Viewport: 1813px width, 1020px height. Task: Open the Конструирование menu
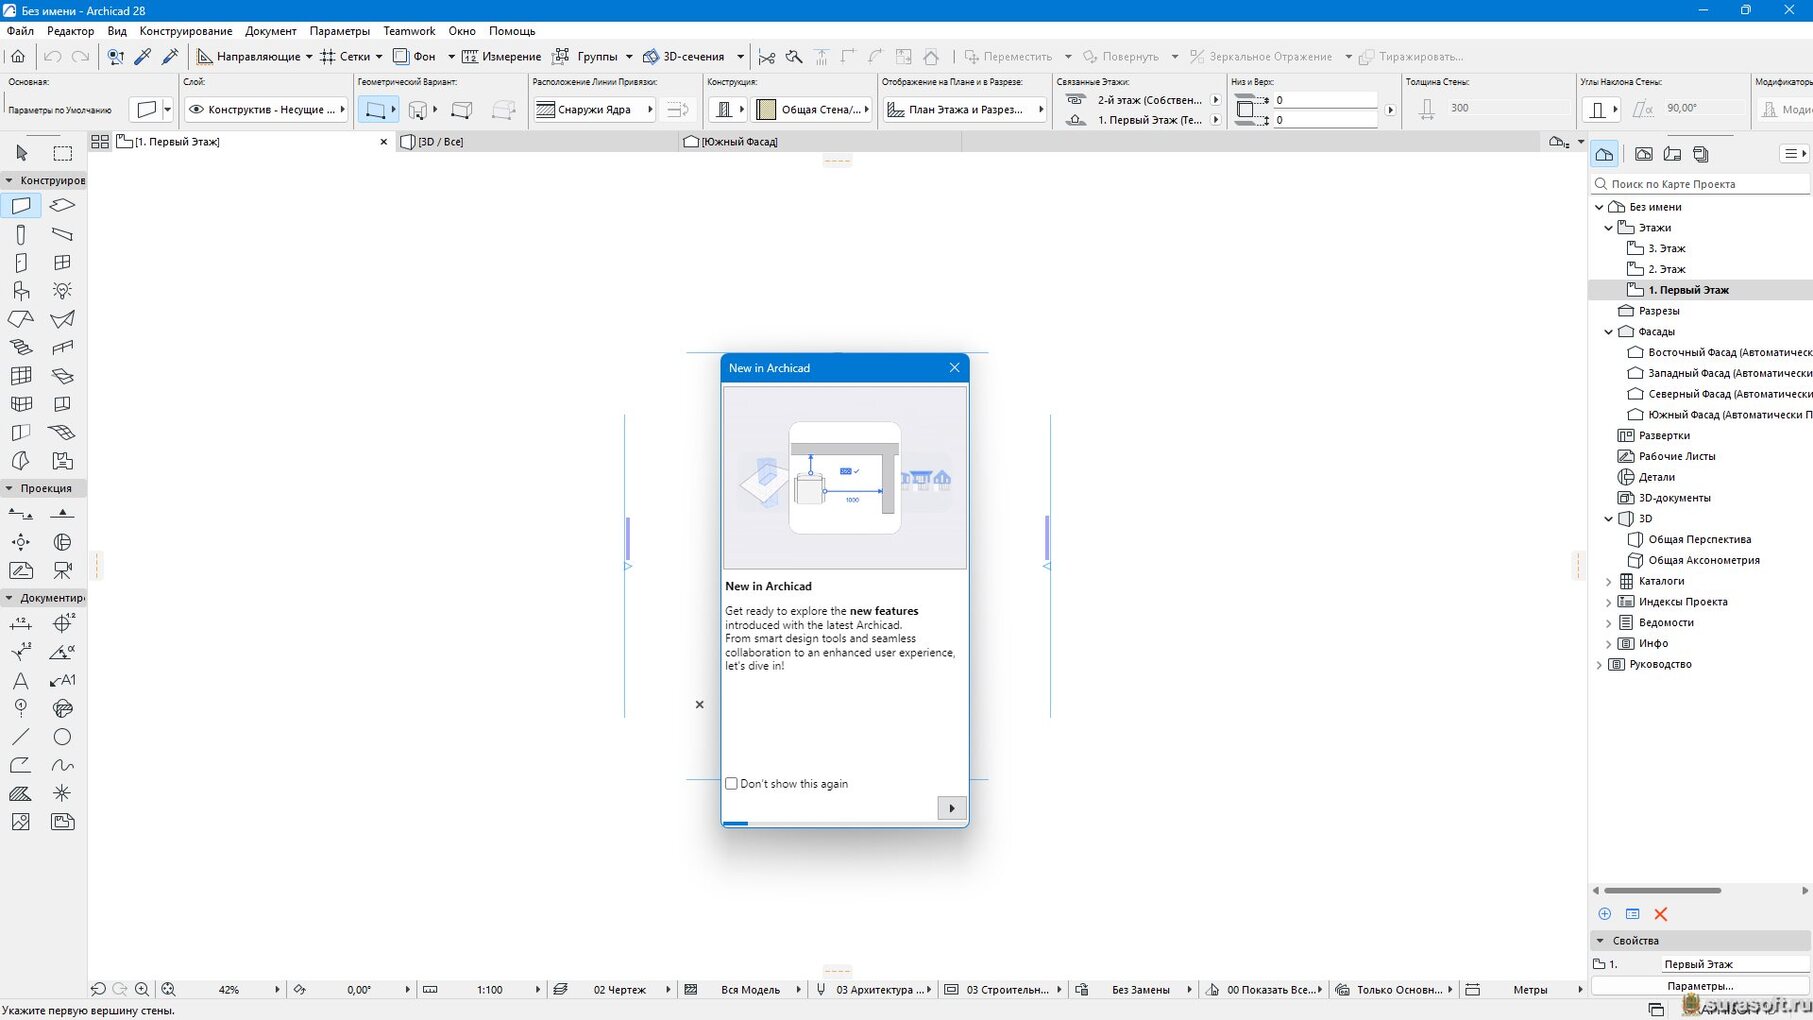pyautogui.click(x=186, y=31)
